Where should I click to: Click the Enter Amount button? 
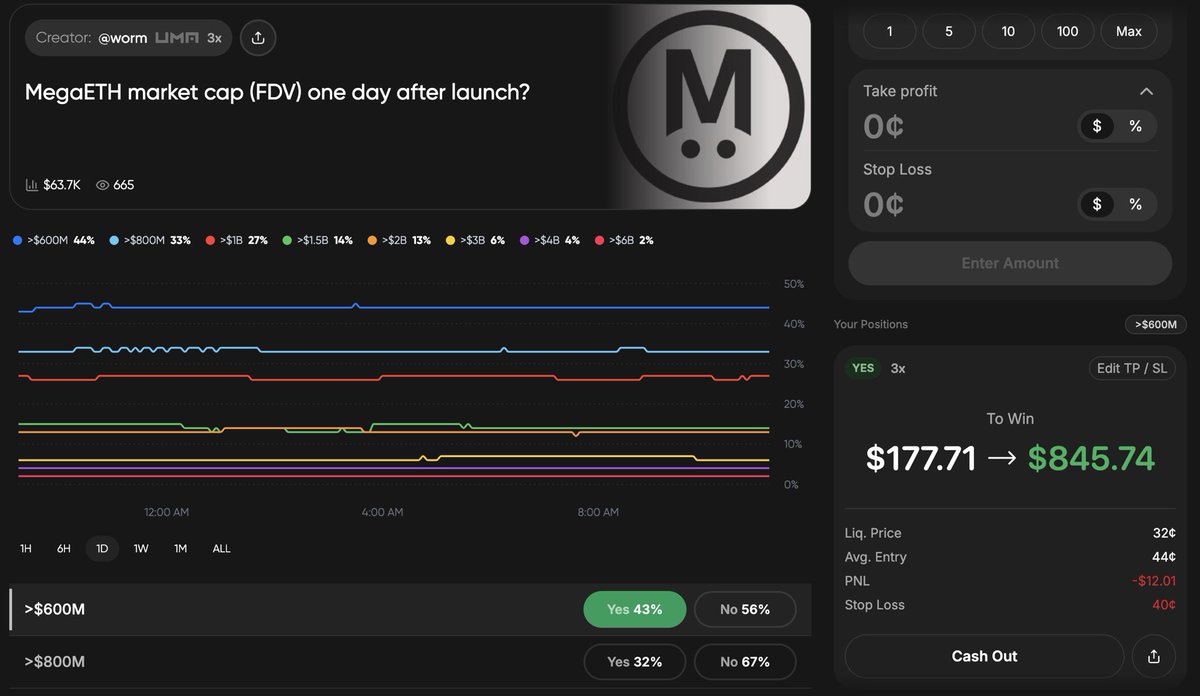pos(1010,263)
